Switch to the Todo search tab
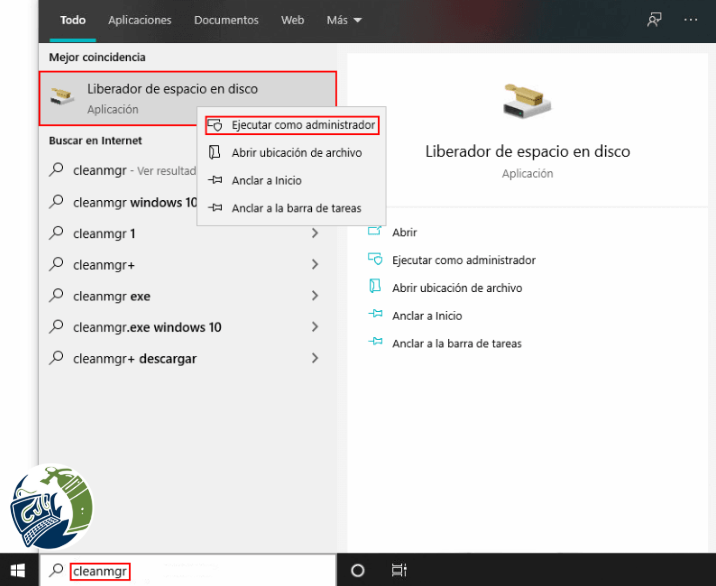The width and height of the screenshot is (716, 586). pos(73,20)
